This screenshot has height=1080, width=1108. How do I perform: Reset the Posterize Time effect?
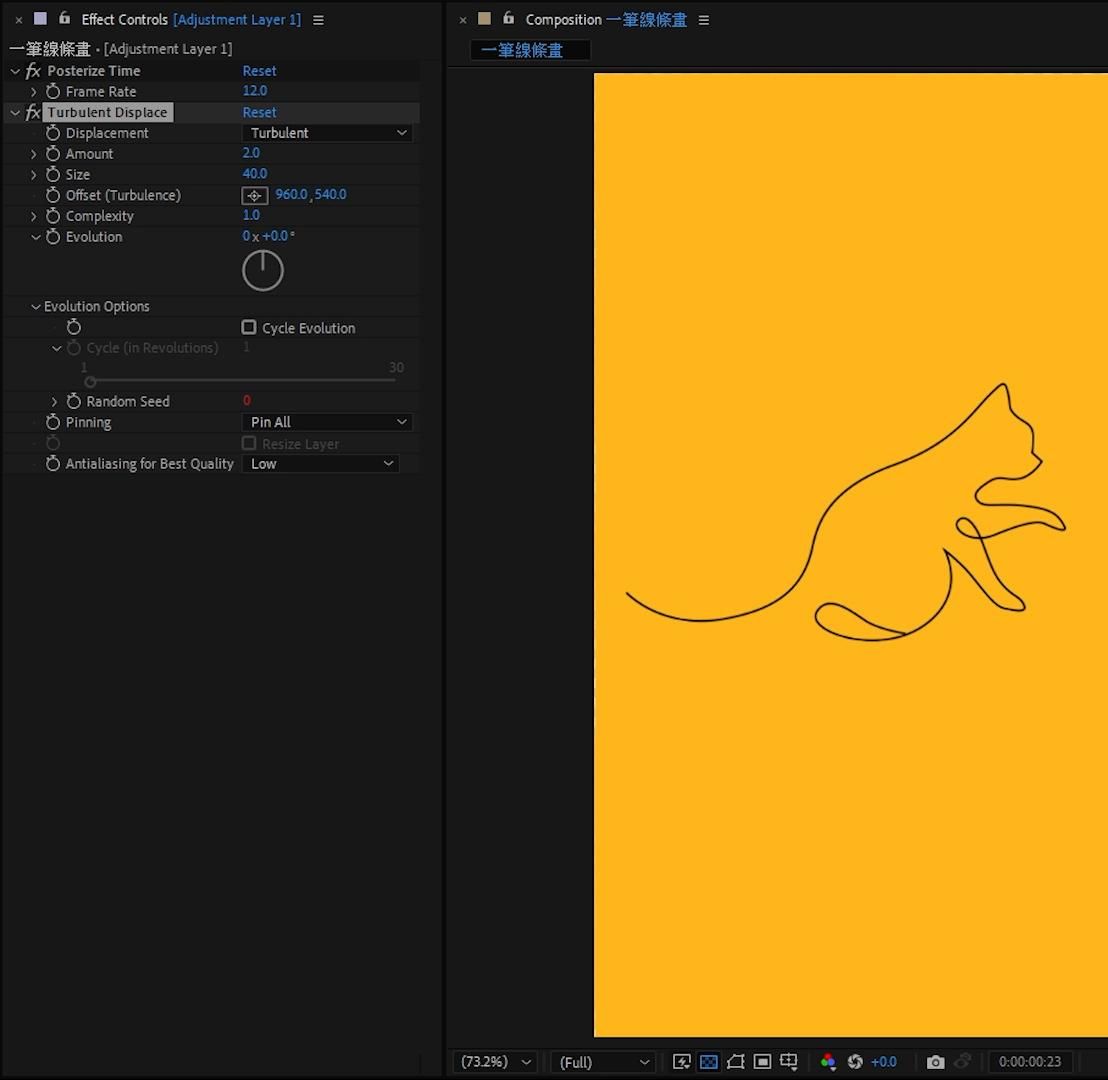259,71
